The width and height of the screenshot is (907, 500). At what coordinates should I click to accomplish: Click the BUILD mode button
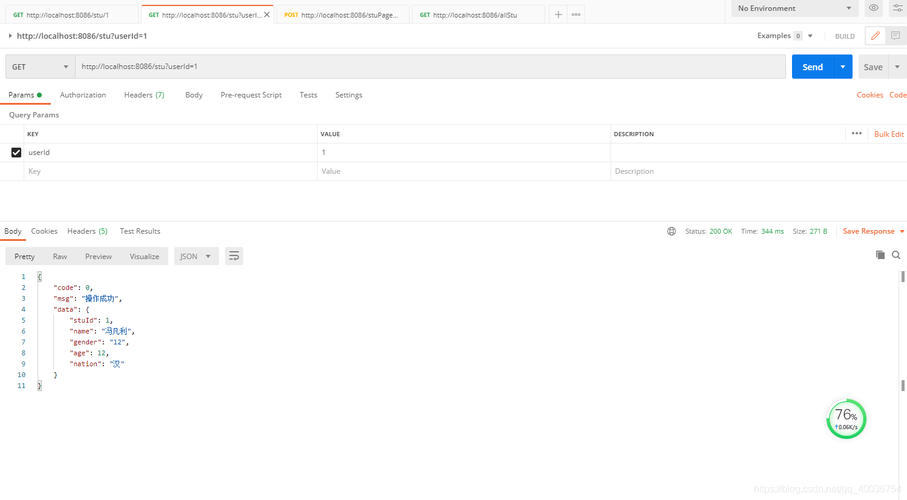[x=845, y=36]
